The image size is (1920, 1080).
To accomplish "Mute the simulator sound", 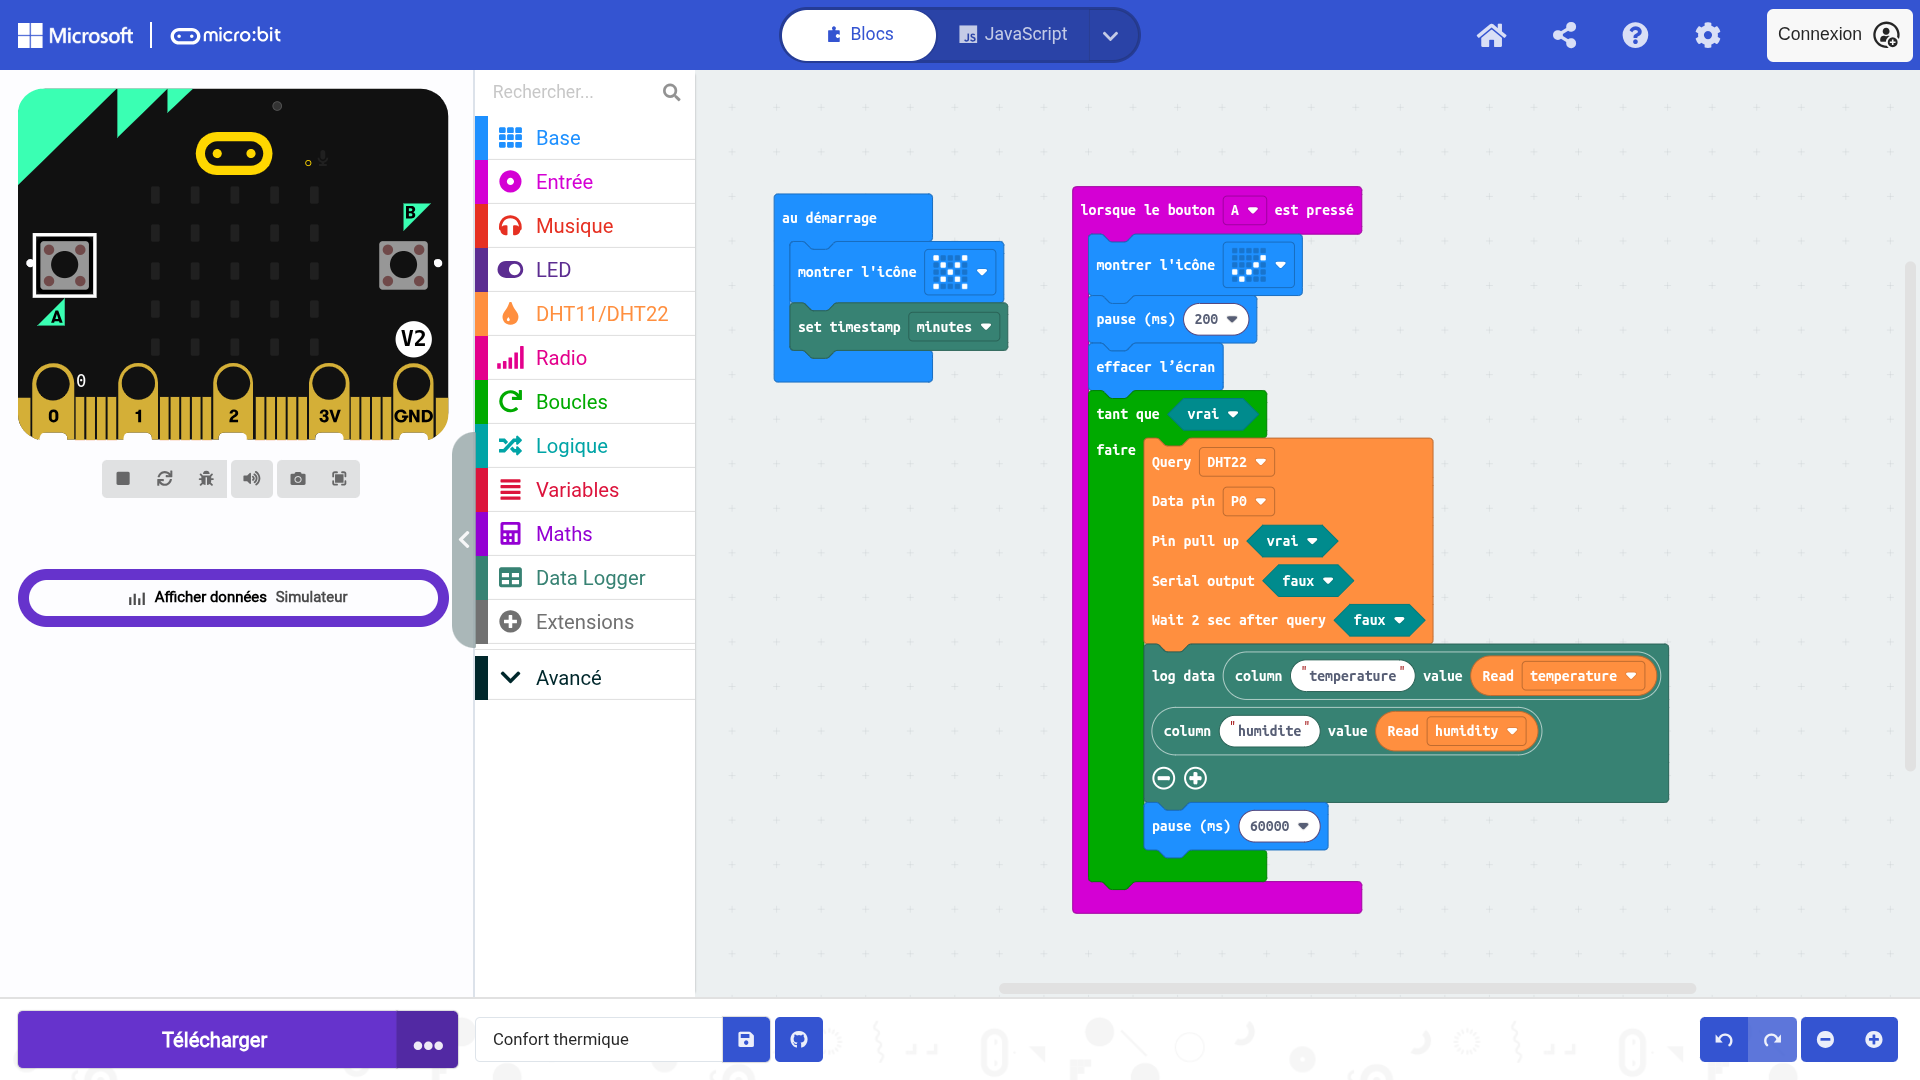I will pos(252,479).
